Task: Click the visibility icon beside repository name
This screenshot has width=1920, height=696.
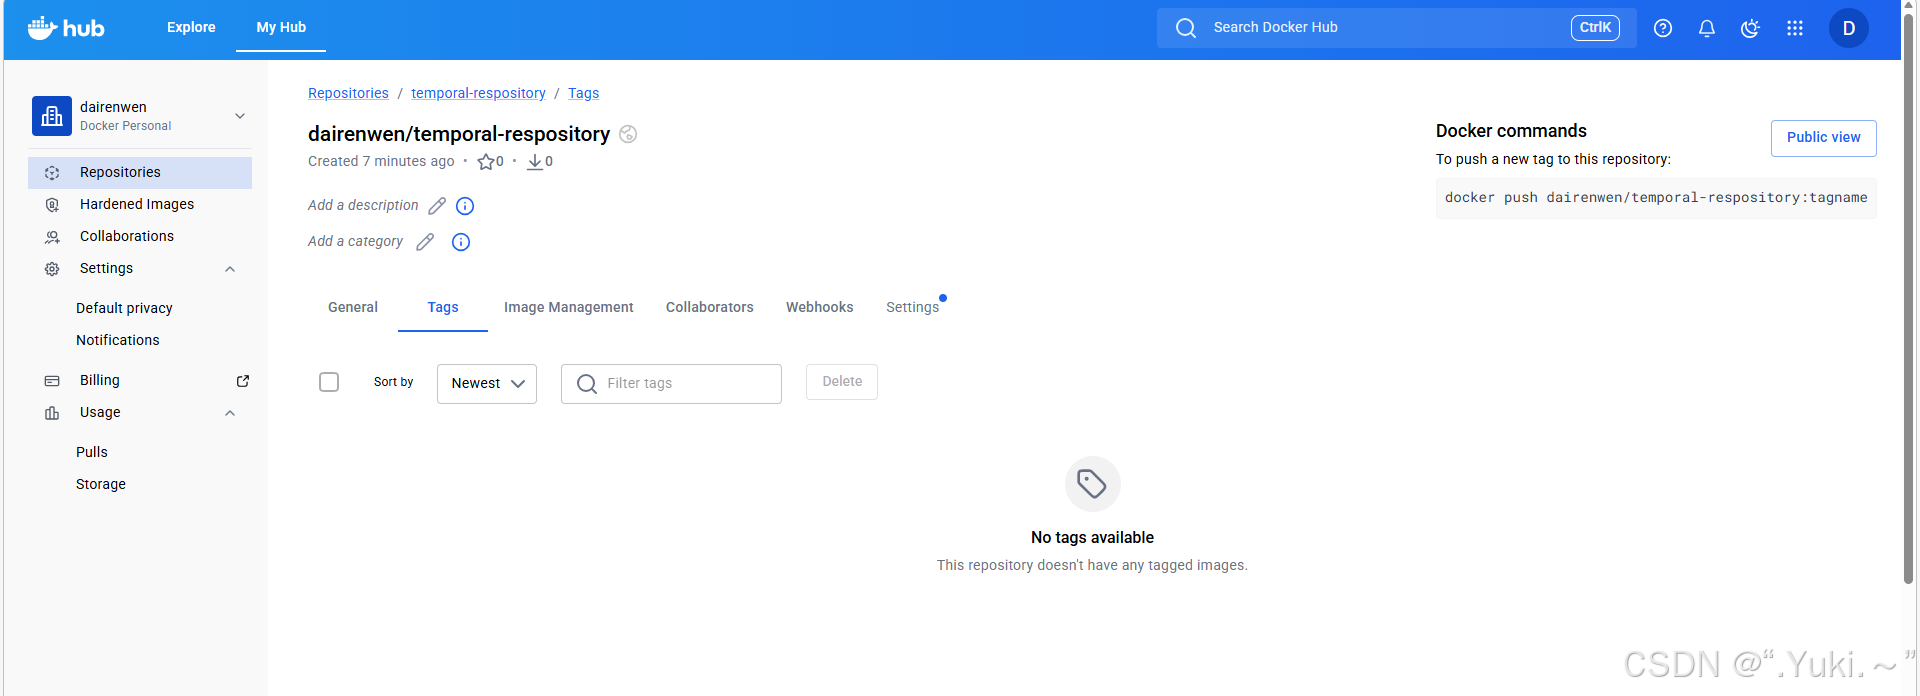Action: click(628, 134)
